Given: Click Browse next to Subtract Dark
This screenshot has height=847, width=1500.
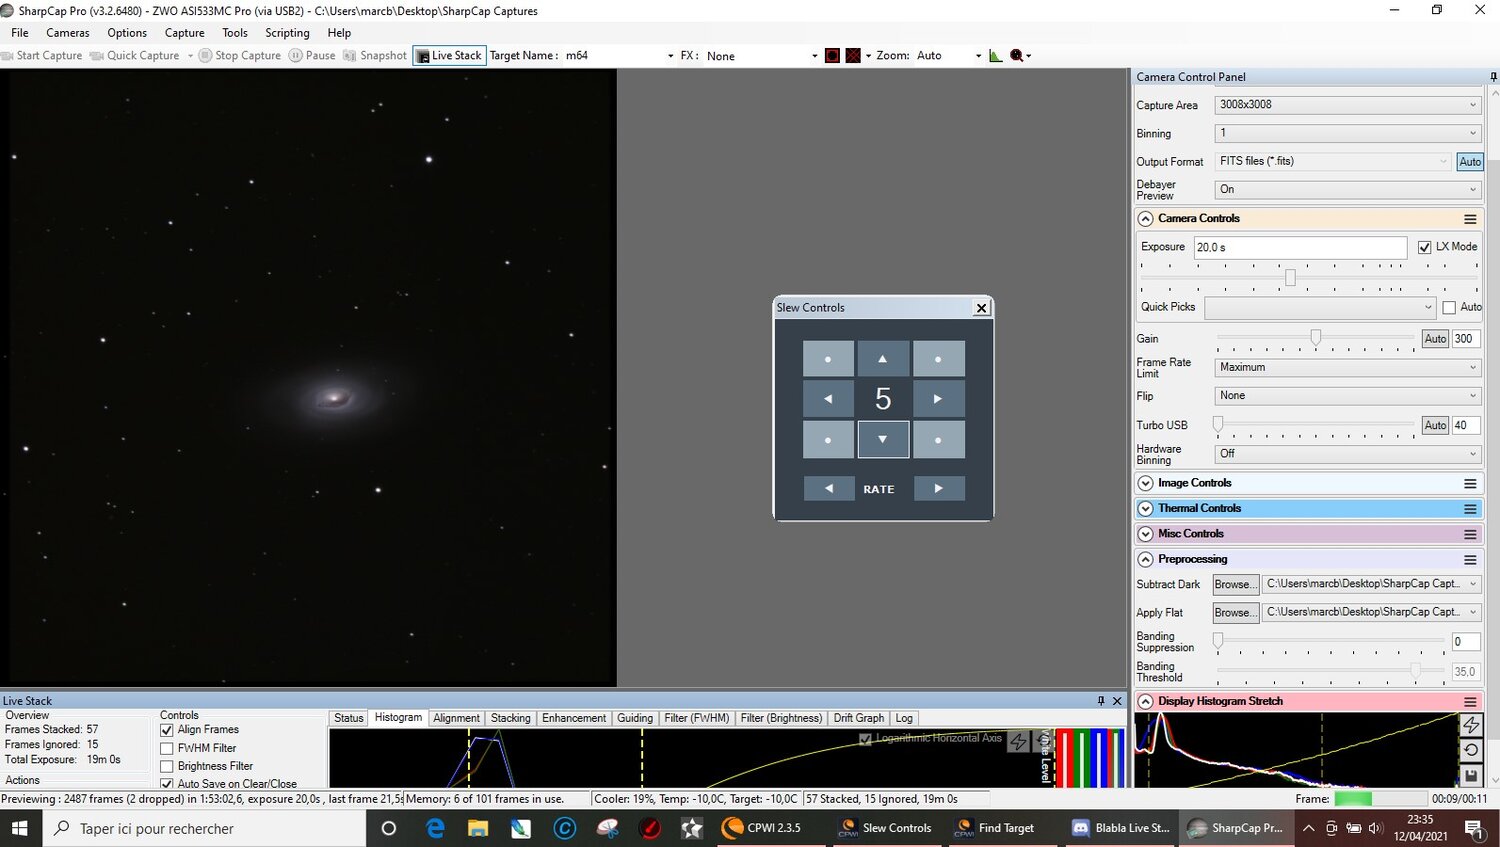Looking at the screenshot, I should coord(1234,585).
